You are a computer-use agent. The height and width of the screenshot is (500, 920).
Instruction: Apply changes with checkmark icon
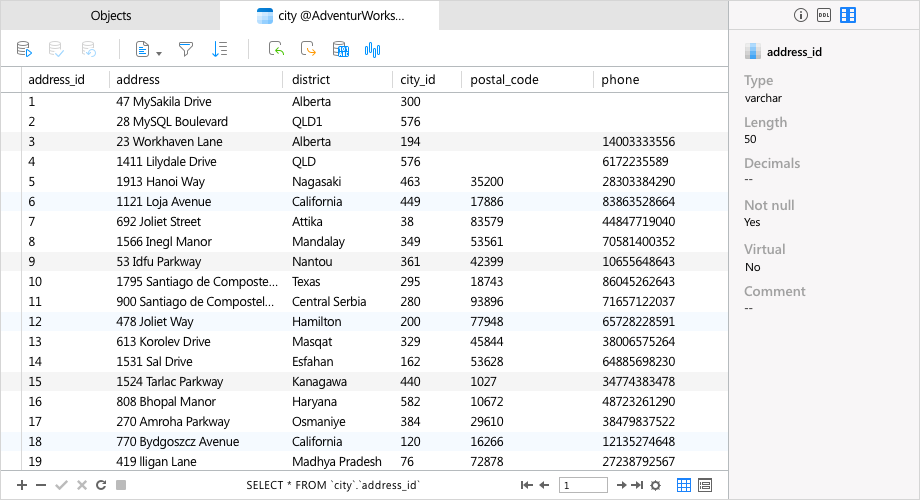click(x=61, y=485)
